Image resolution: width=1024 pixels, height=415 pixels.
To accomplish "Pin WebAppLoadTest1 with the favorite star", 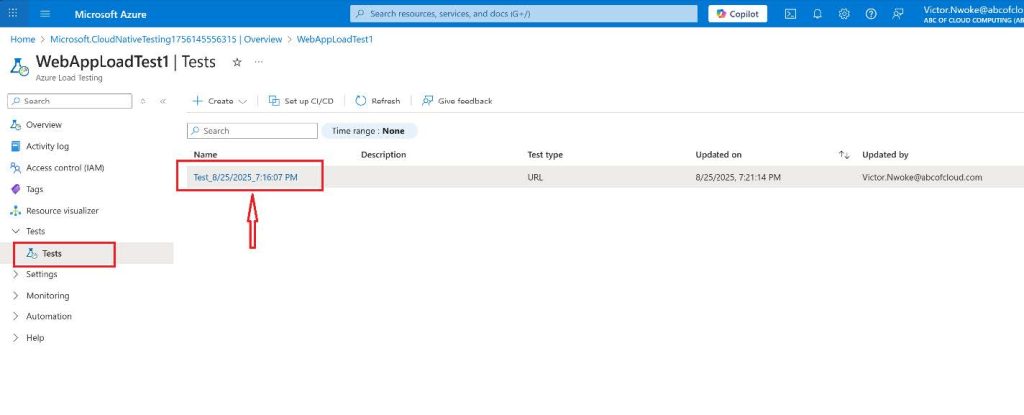I will [237, 62].
